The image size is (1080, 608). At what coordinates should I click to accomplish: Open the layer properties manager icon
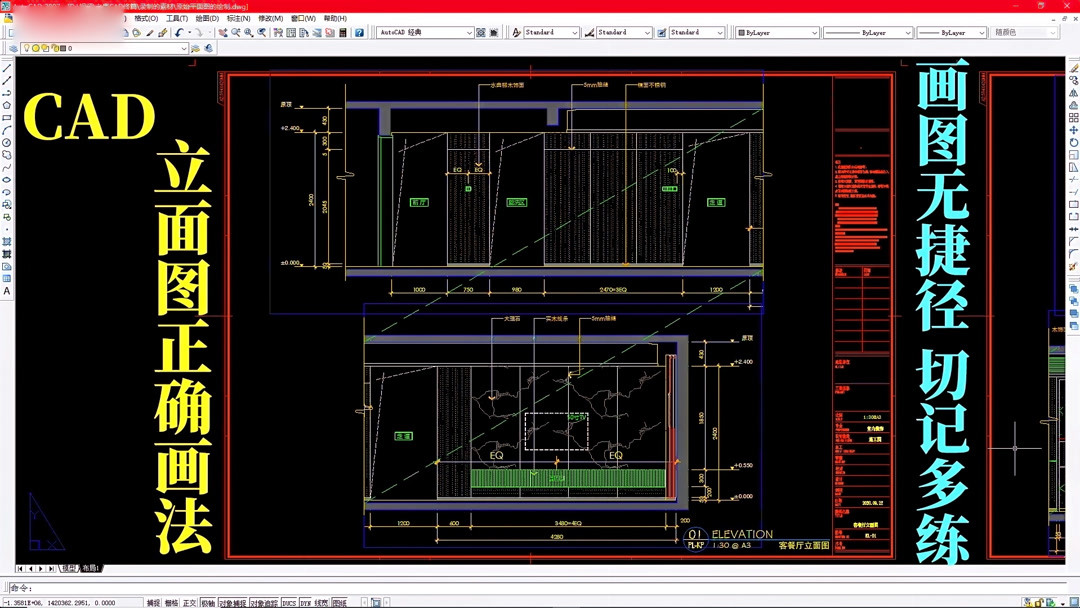coord(13,48)
